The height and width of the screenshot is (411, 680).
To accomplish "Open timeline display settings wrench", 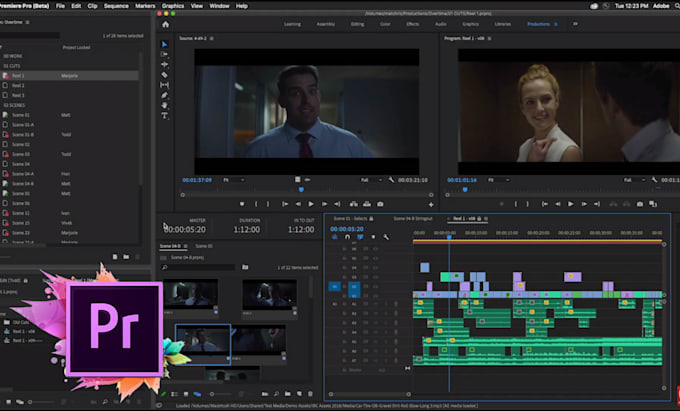I will pos(386,237).
